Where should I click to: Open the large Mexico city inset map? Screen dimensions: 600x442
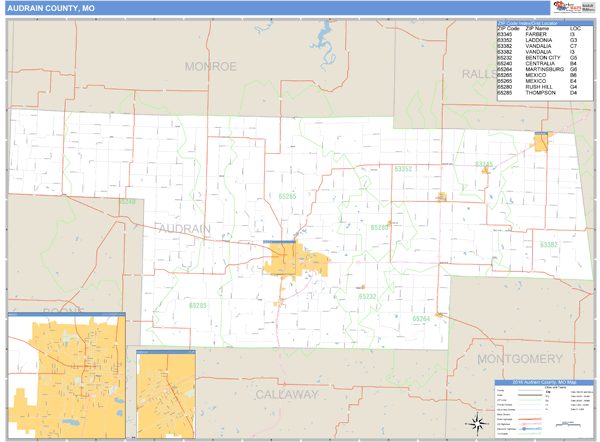[x=66, y=375]
